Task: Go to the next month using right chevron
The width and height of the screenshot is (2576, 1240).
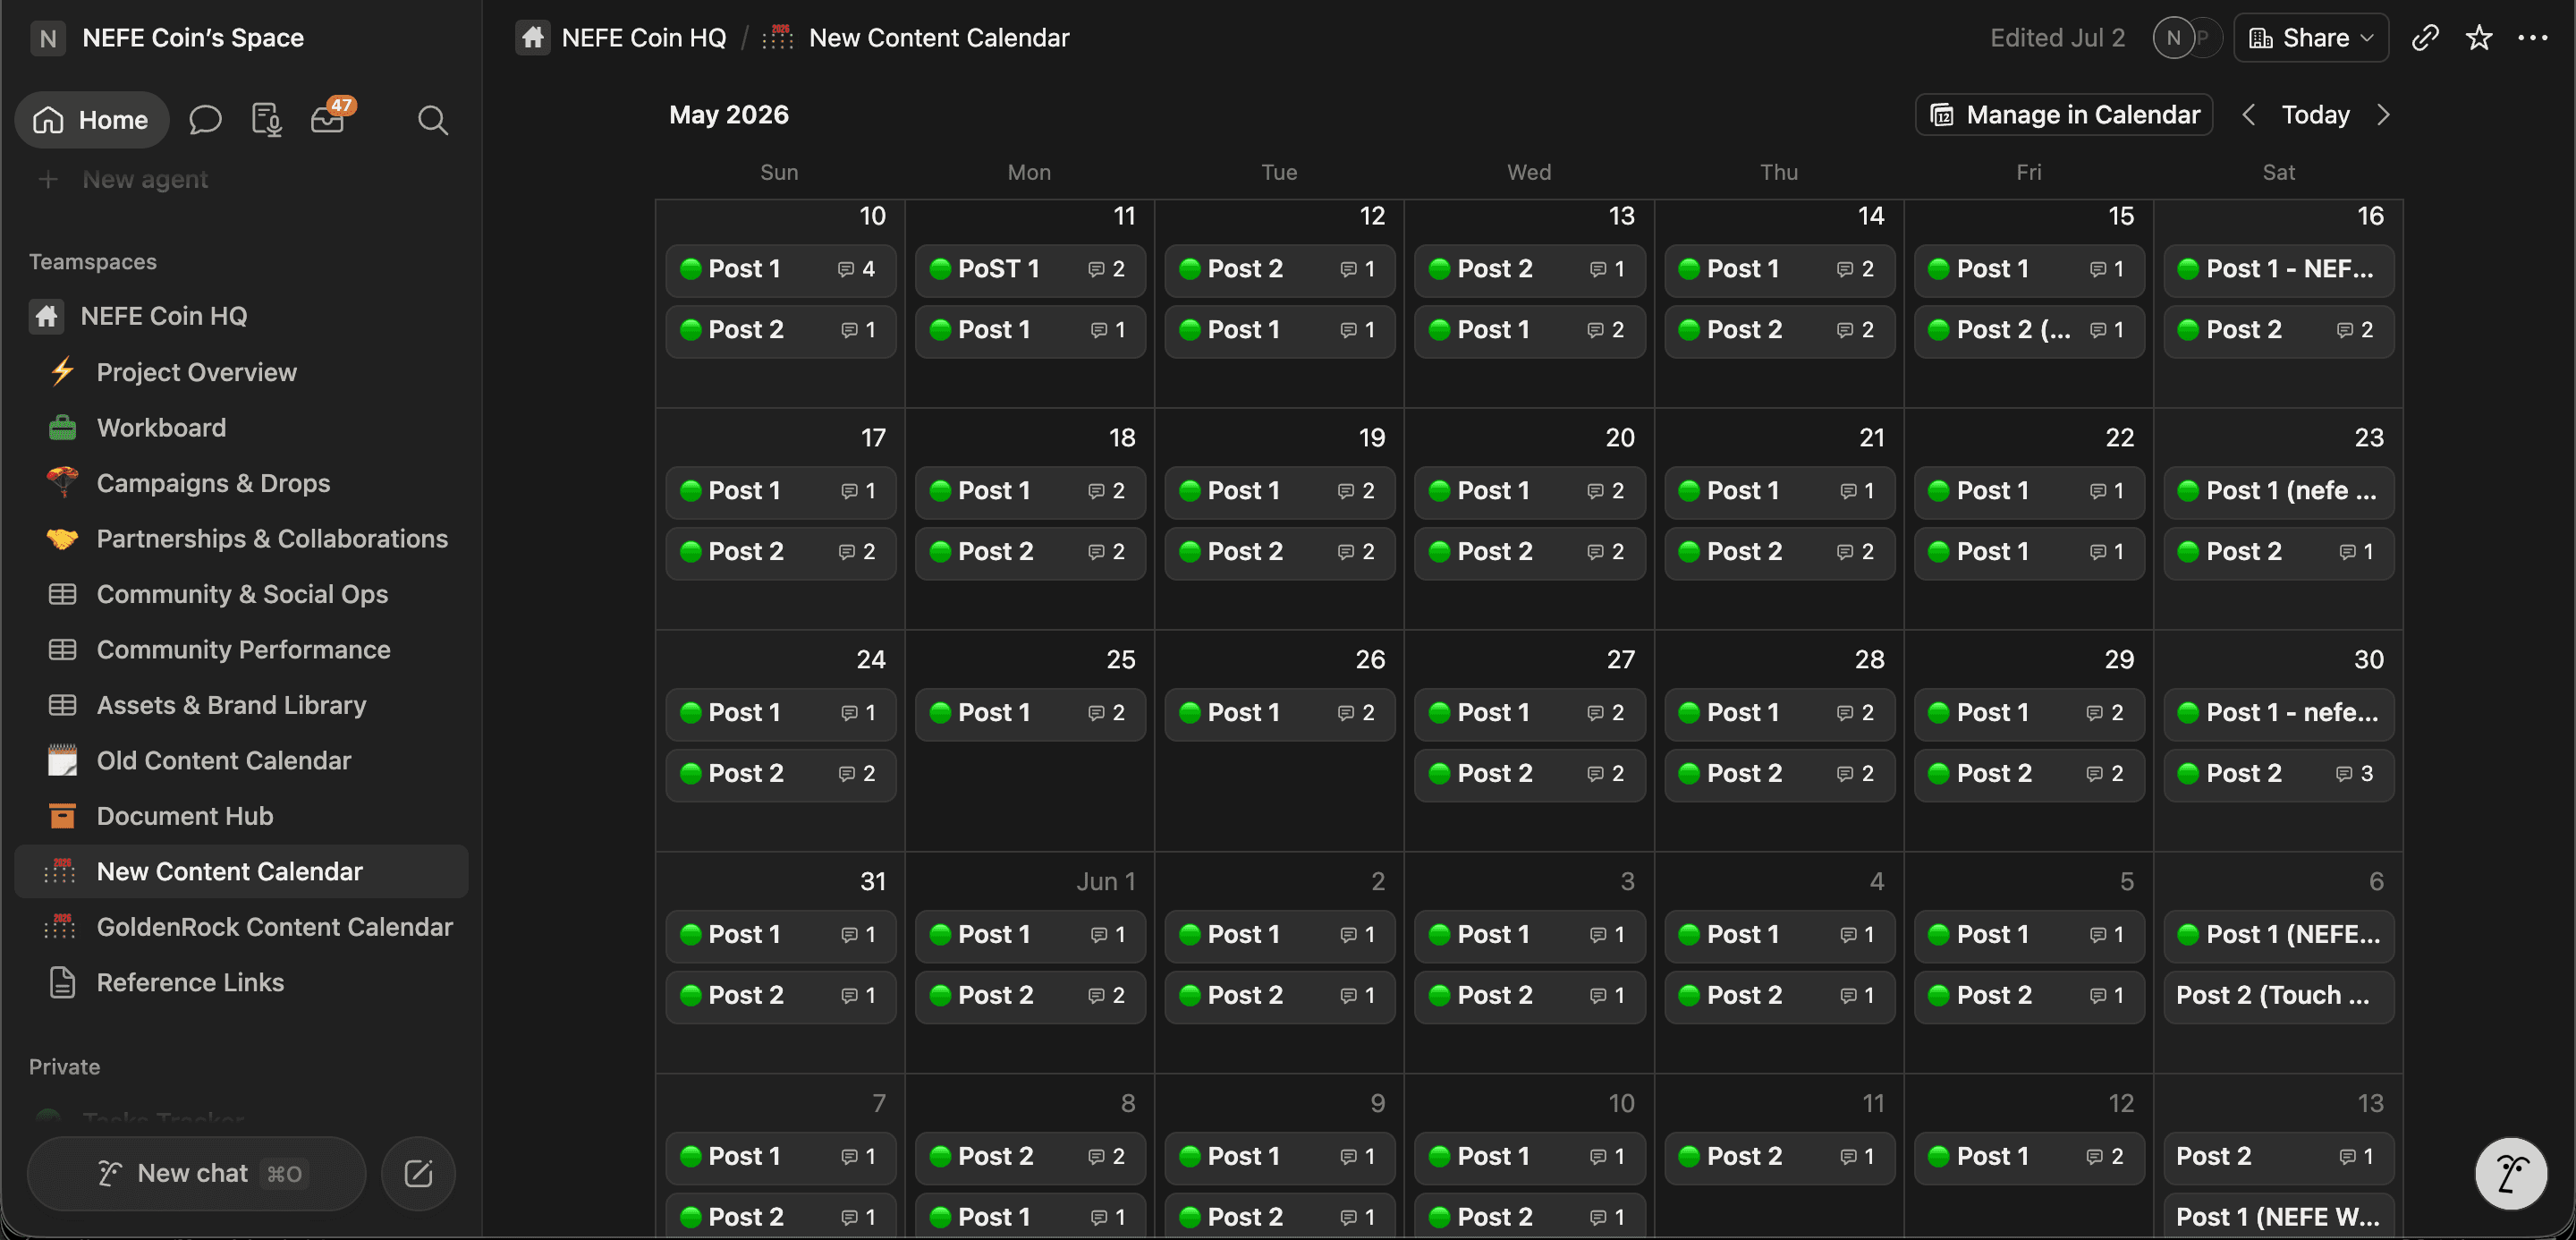Action: [2384, 115]
